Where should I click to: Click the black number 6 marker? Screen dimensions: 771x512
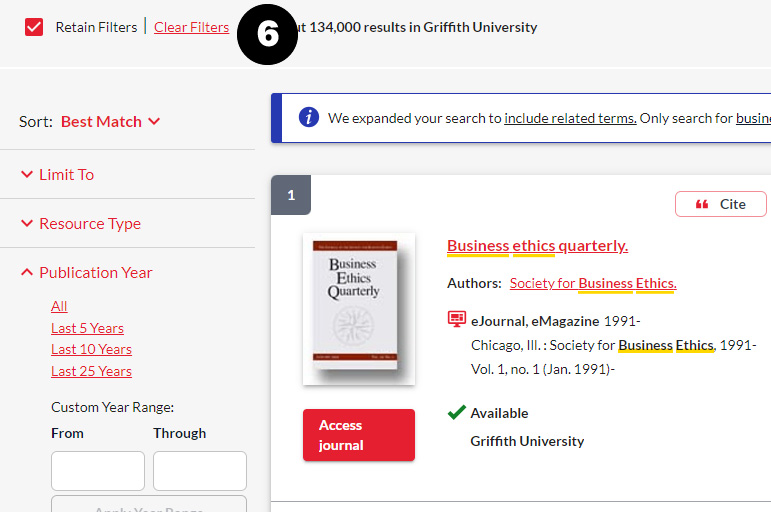pyautogui.click(x=267, y=34)
